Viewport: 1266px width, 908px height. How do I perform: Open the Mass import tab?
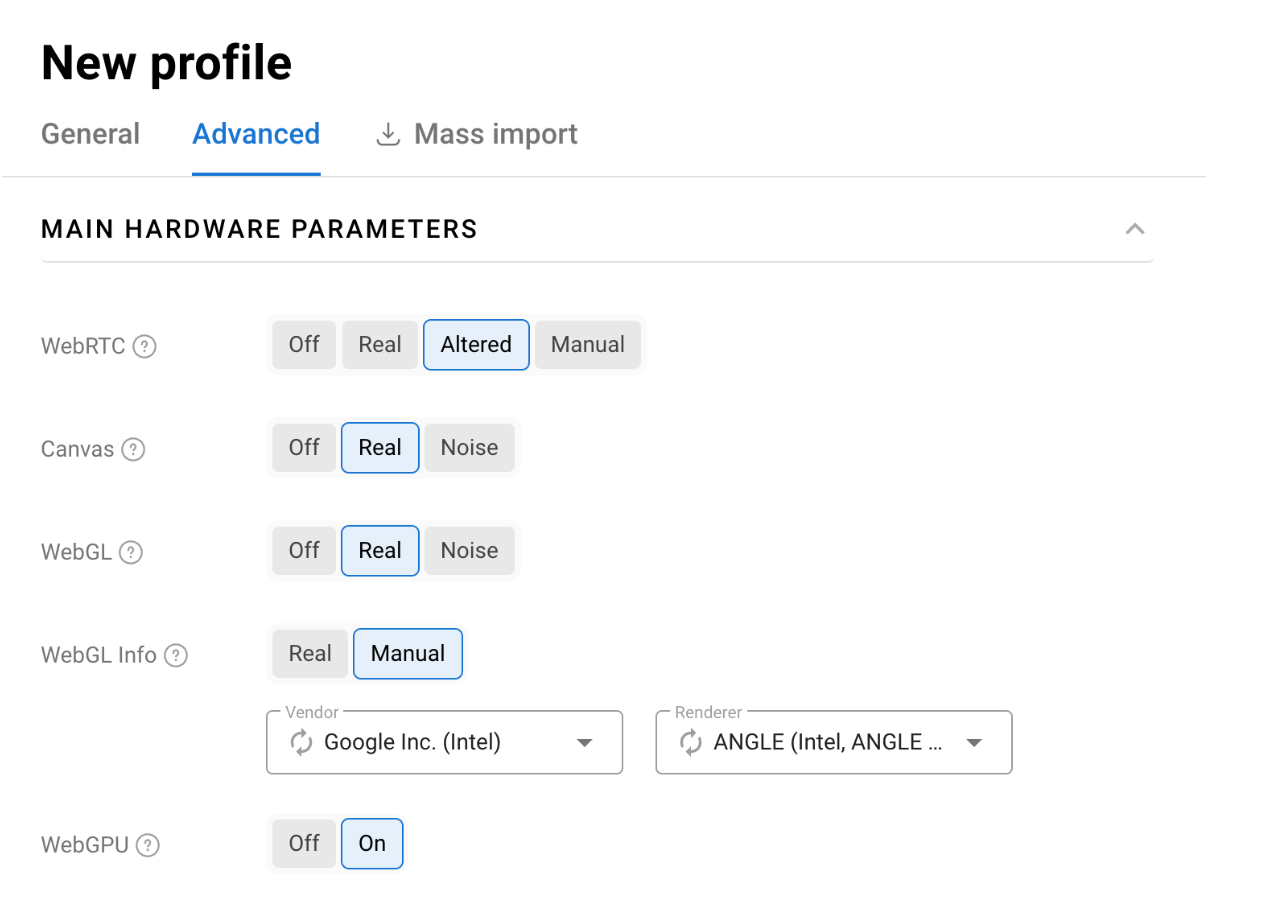tap(495, 134)
